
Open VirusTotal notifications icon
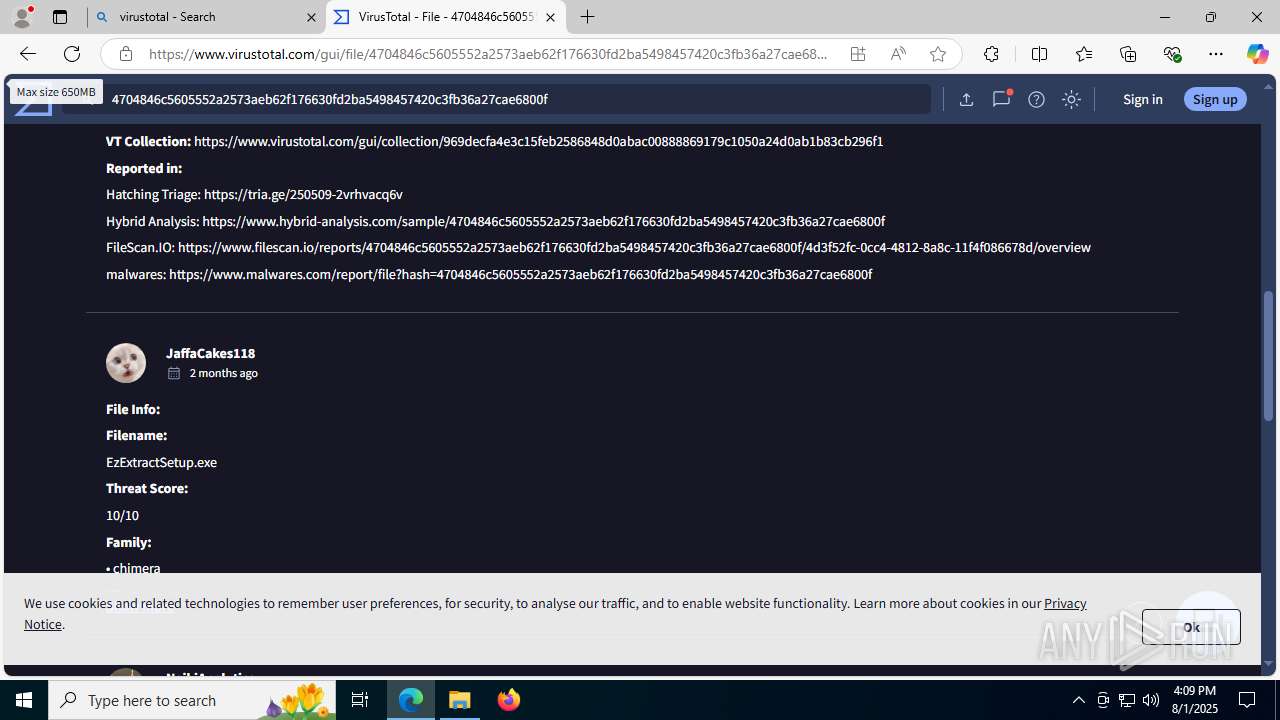click(1001, 99)
